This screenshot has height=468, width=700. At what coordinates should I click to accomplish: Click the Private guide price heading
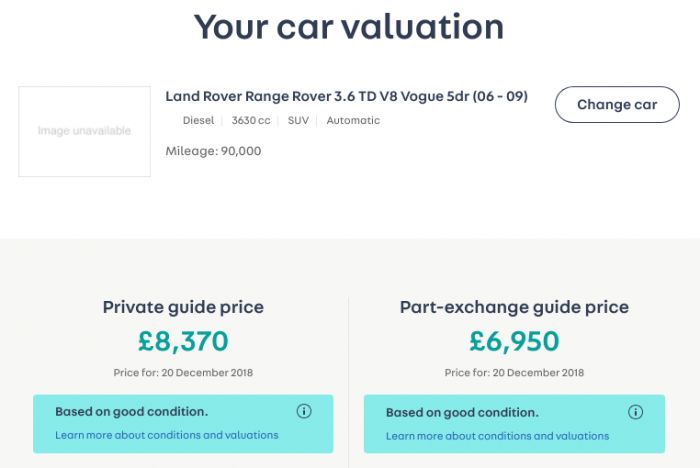(x=183, y=307)
